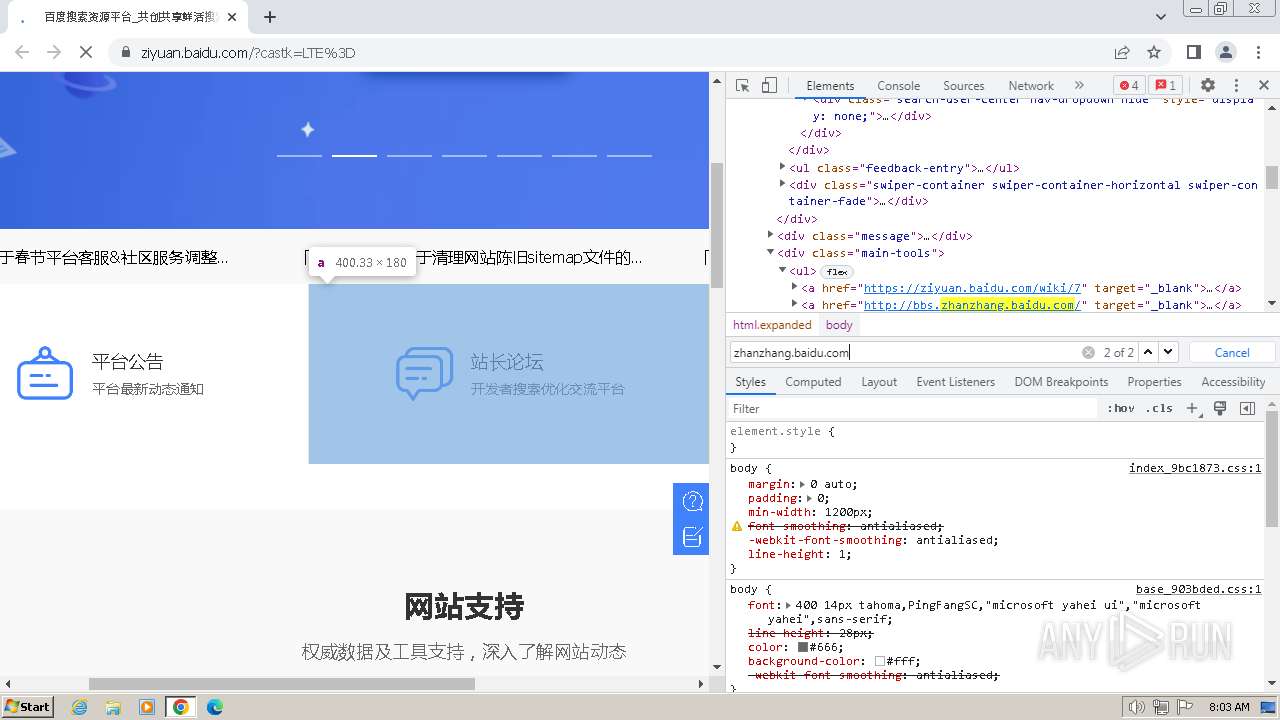Toggle the flex badge on ul
Image resolution: width=1280 pixels, height=720 pixels.
pos(837,271)
